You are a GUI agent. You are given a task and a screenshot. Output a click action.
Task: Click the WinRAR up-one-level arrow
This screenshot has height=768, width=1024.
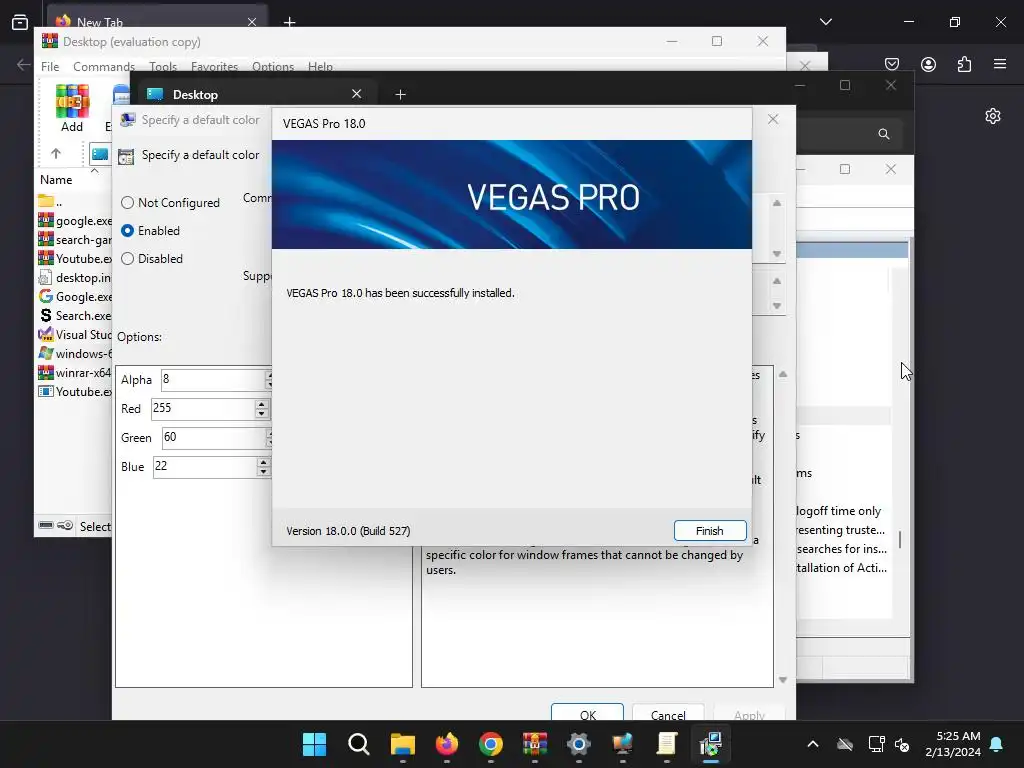(x=56, y=153)
